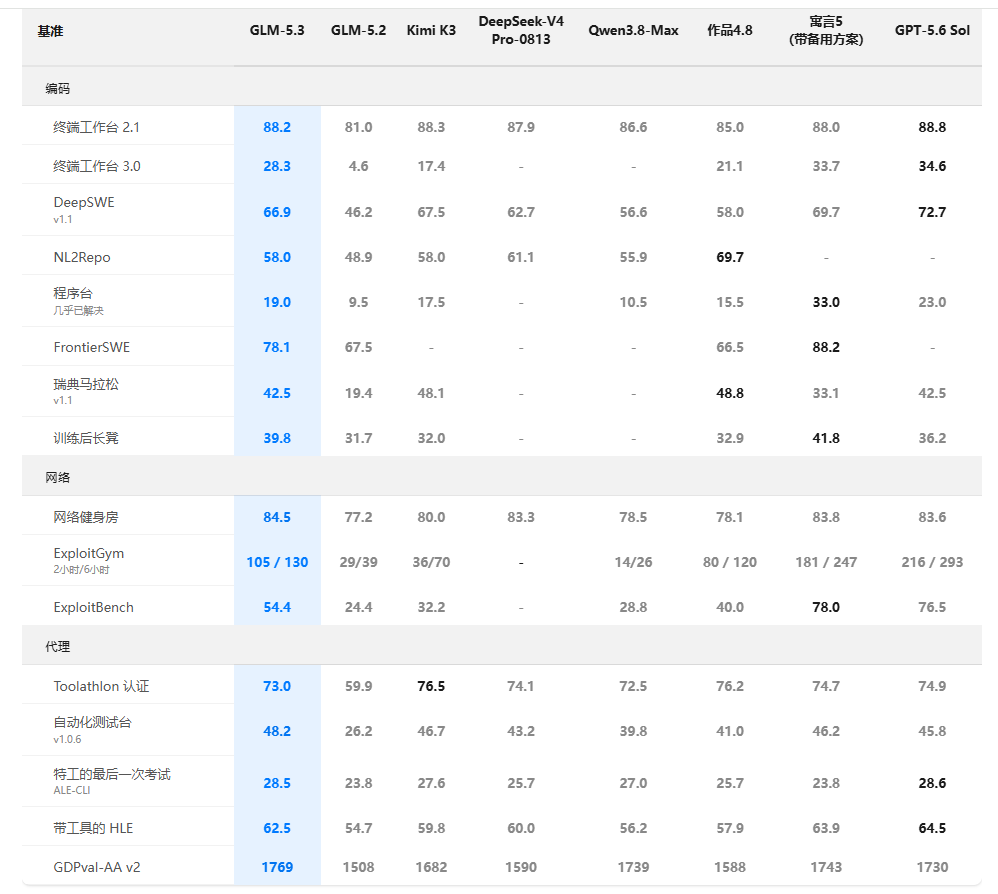
Task: Click the Toolathlon 认证 benchmark label
Action: 101,687
